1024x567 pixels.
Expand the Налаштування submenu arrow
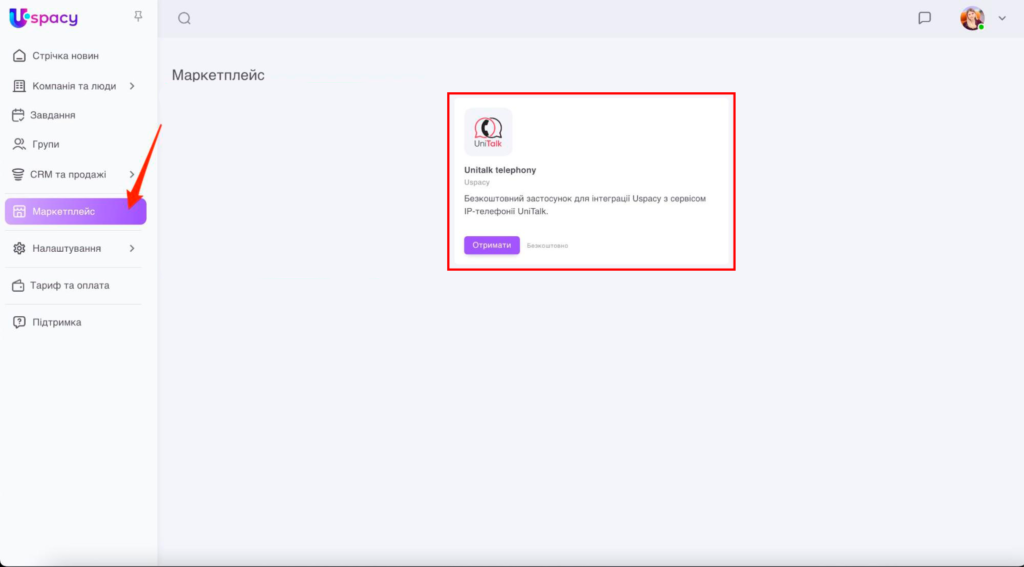(132, 248)
